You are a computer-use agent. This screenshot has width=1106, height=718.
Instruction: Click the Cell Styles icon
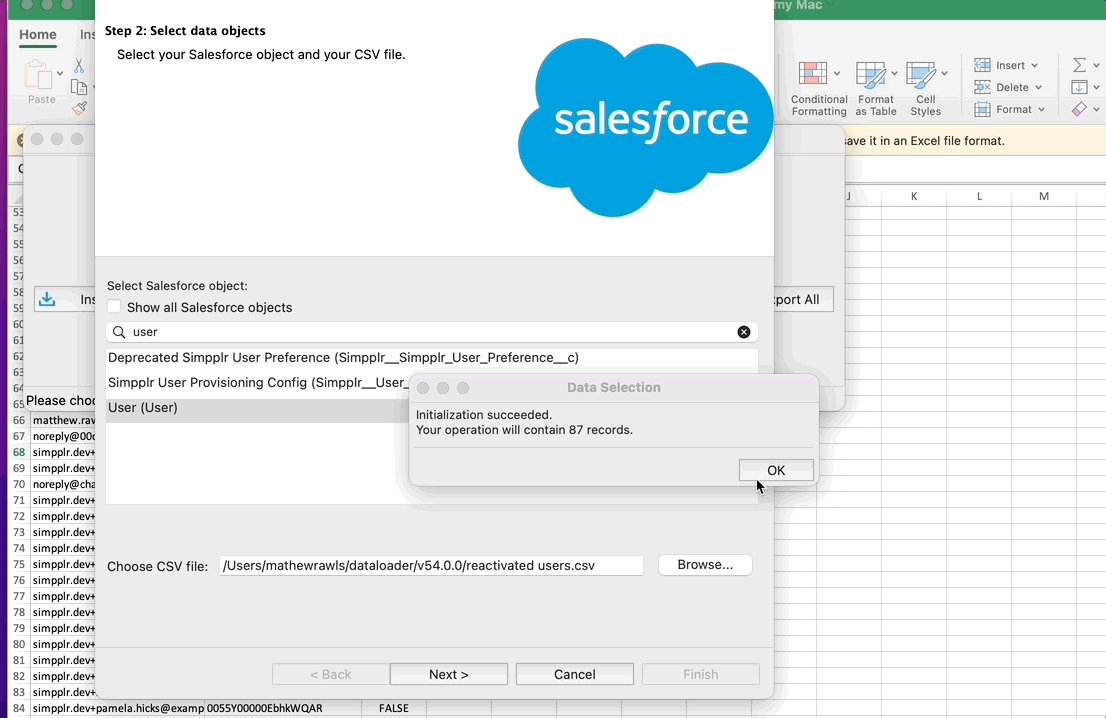pos(920,75)
